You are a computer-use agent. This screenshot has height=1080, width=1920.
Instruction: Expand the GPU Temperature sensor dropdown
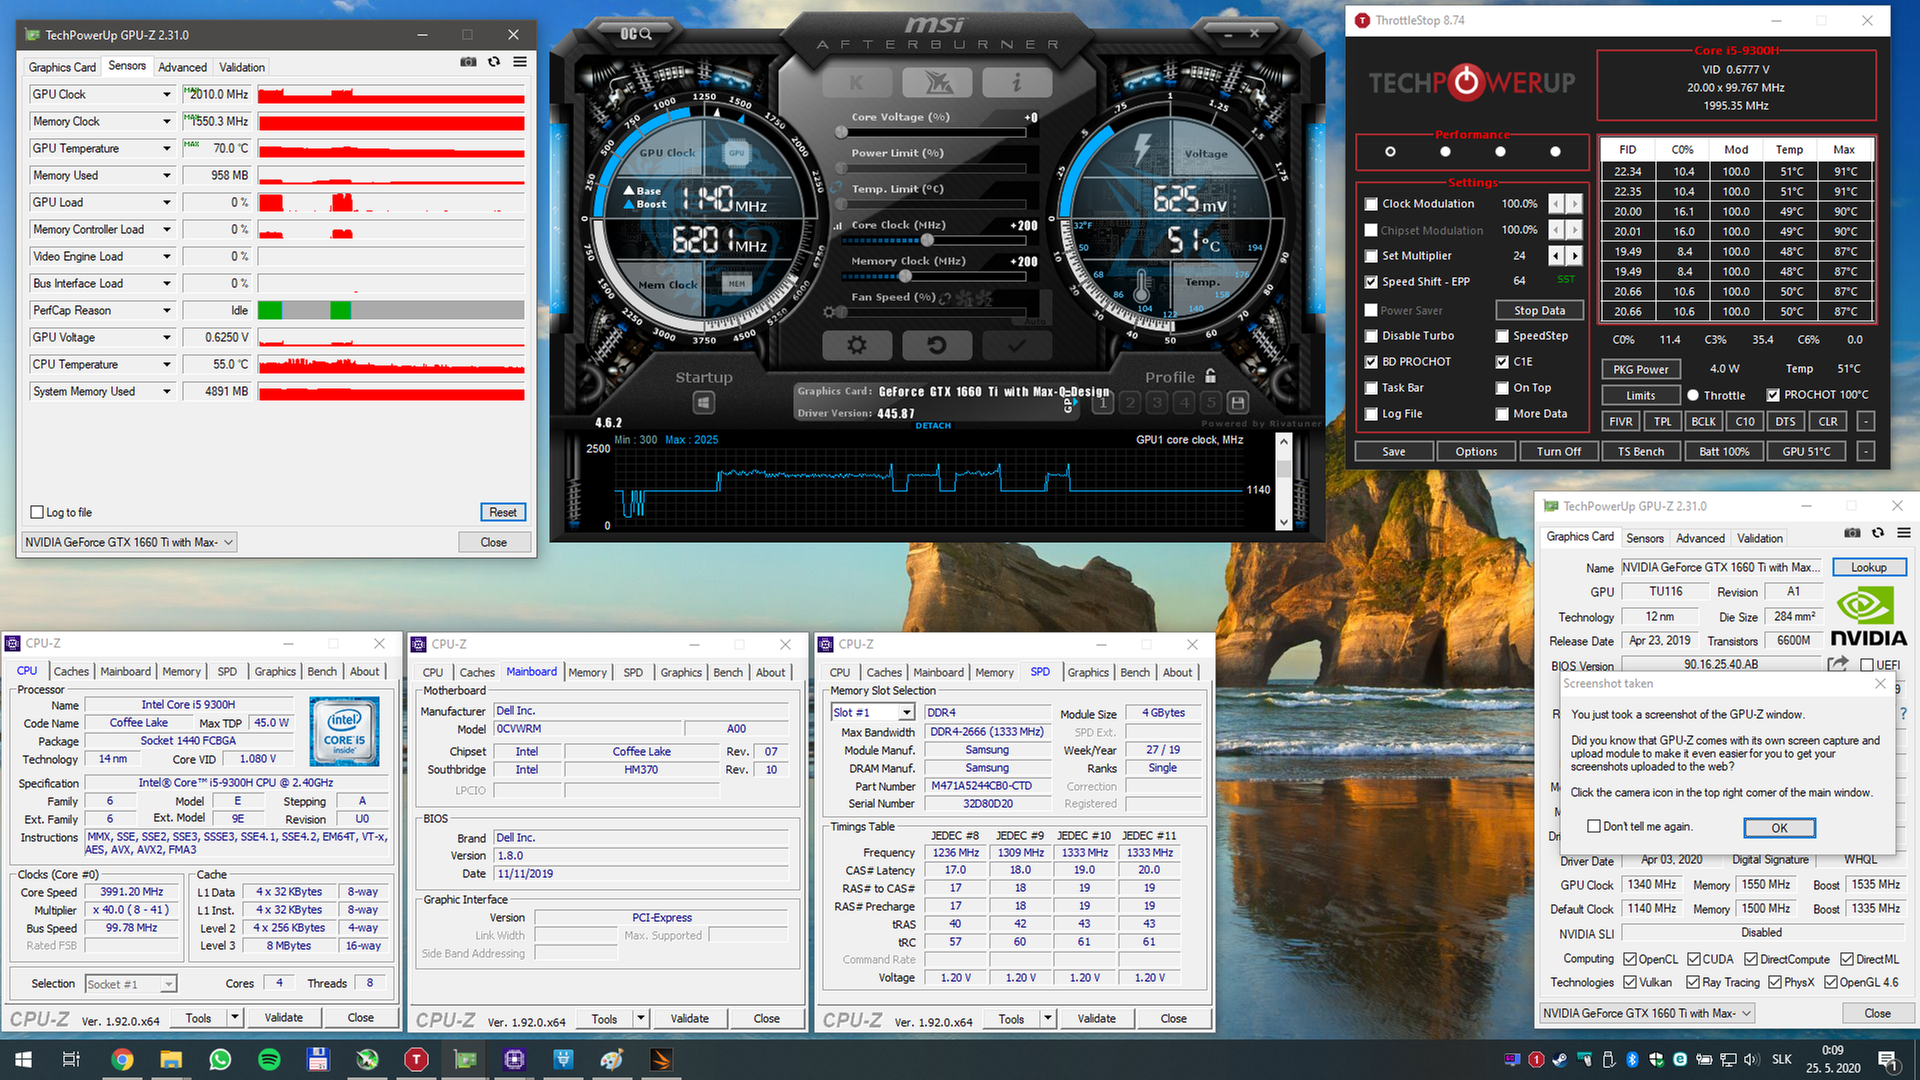167,149
